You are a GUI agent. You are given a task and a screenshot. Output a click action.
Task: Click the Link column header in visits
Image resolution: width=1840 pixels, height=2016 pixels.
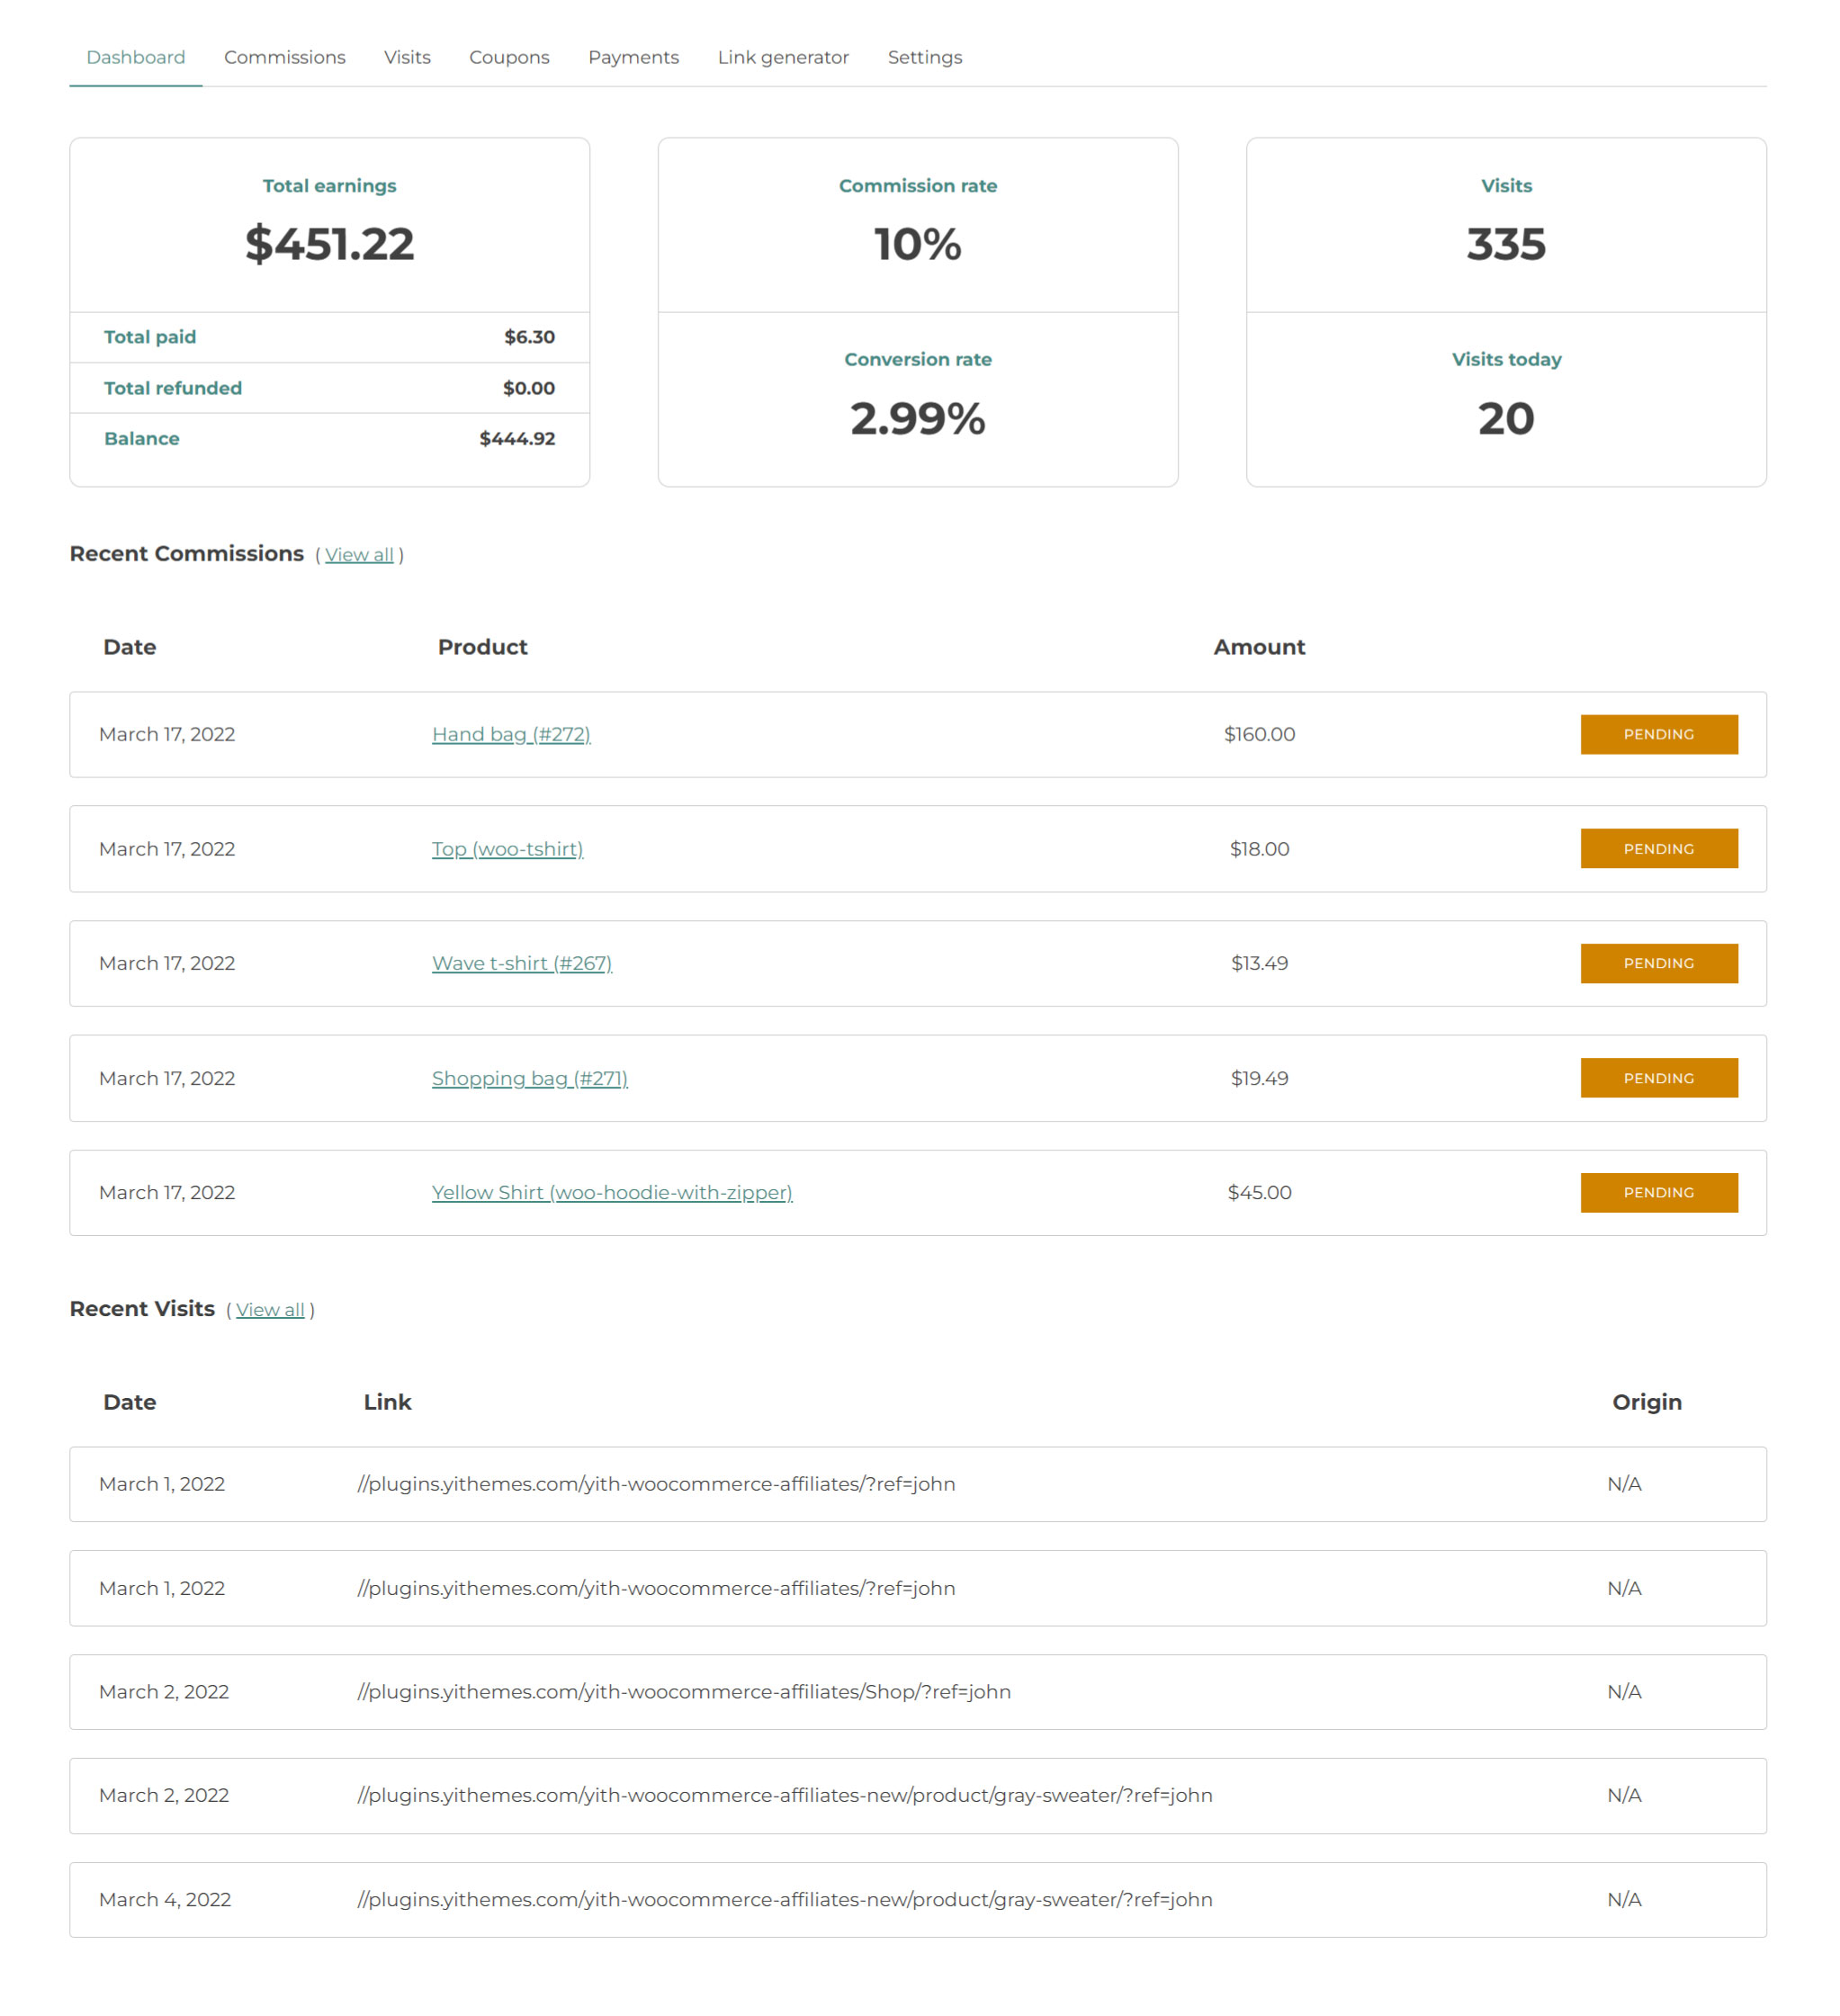387,1402
